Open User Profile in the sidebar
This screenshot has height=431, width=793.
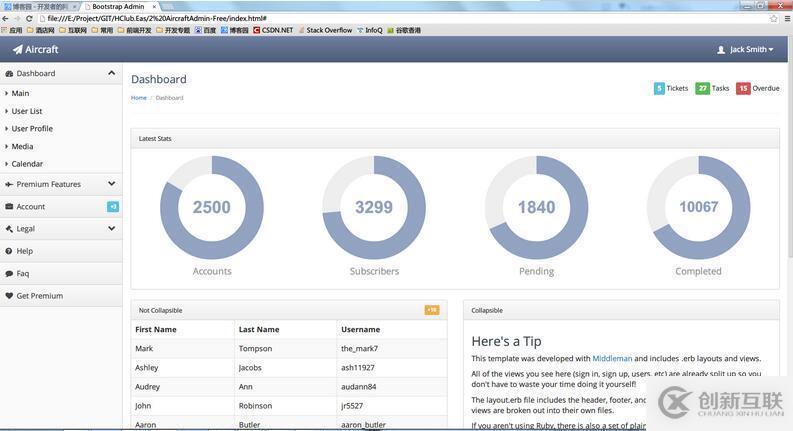pyautogui.click(x=32, y=128)
